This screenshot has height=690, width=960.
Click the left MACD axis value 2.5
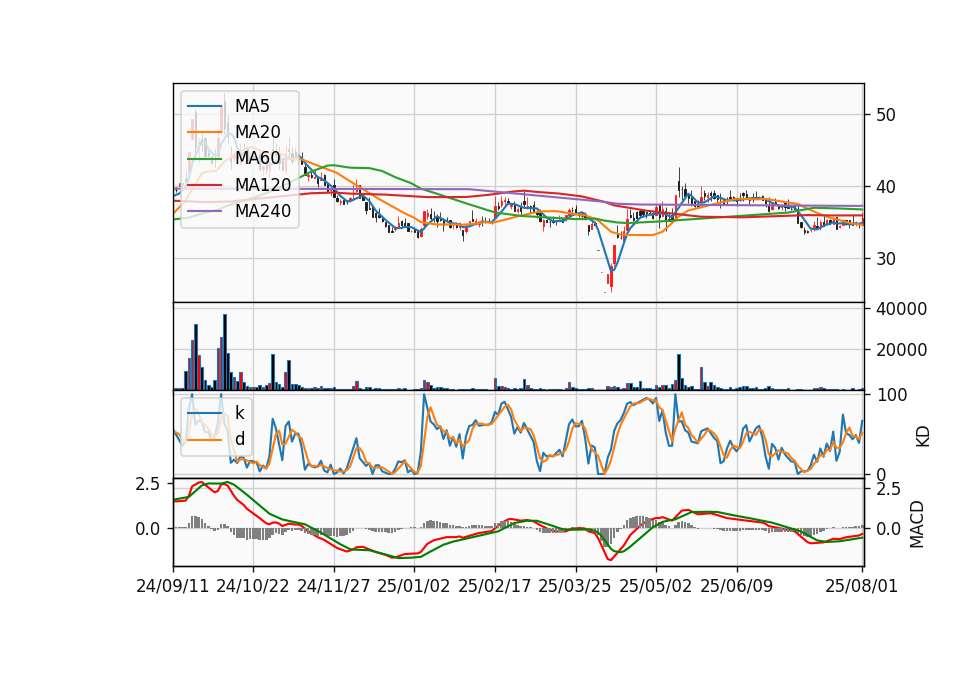pos(148,484)
